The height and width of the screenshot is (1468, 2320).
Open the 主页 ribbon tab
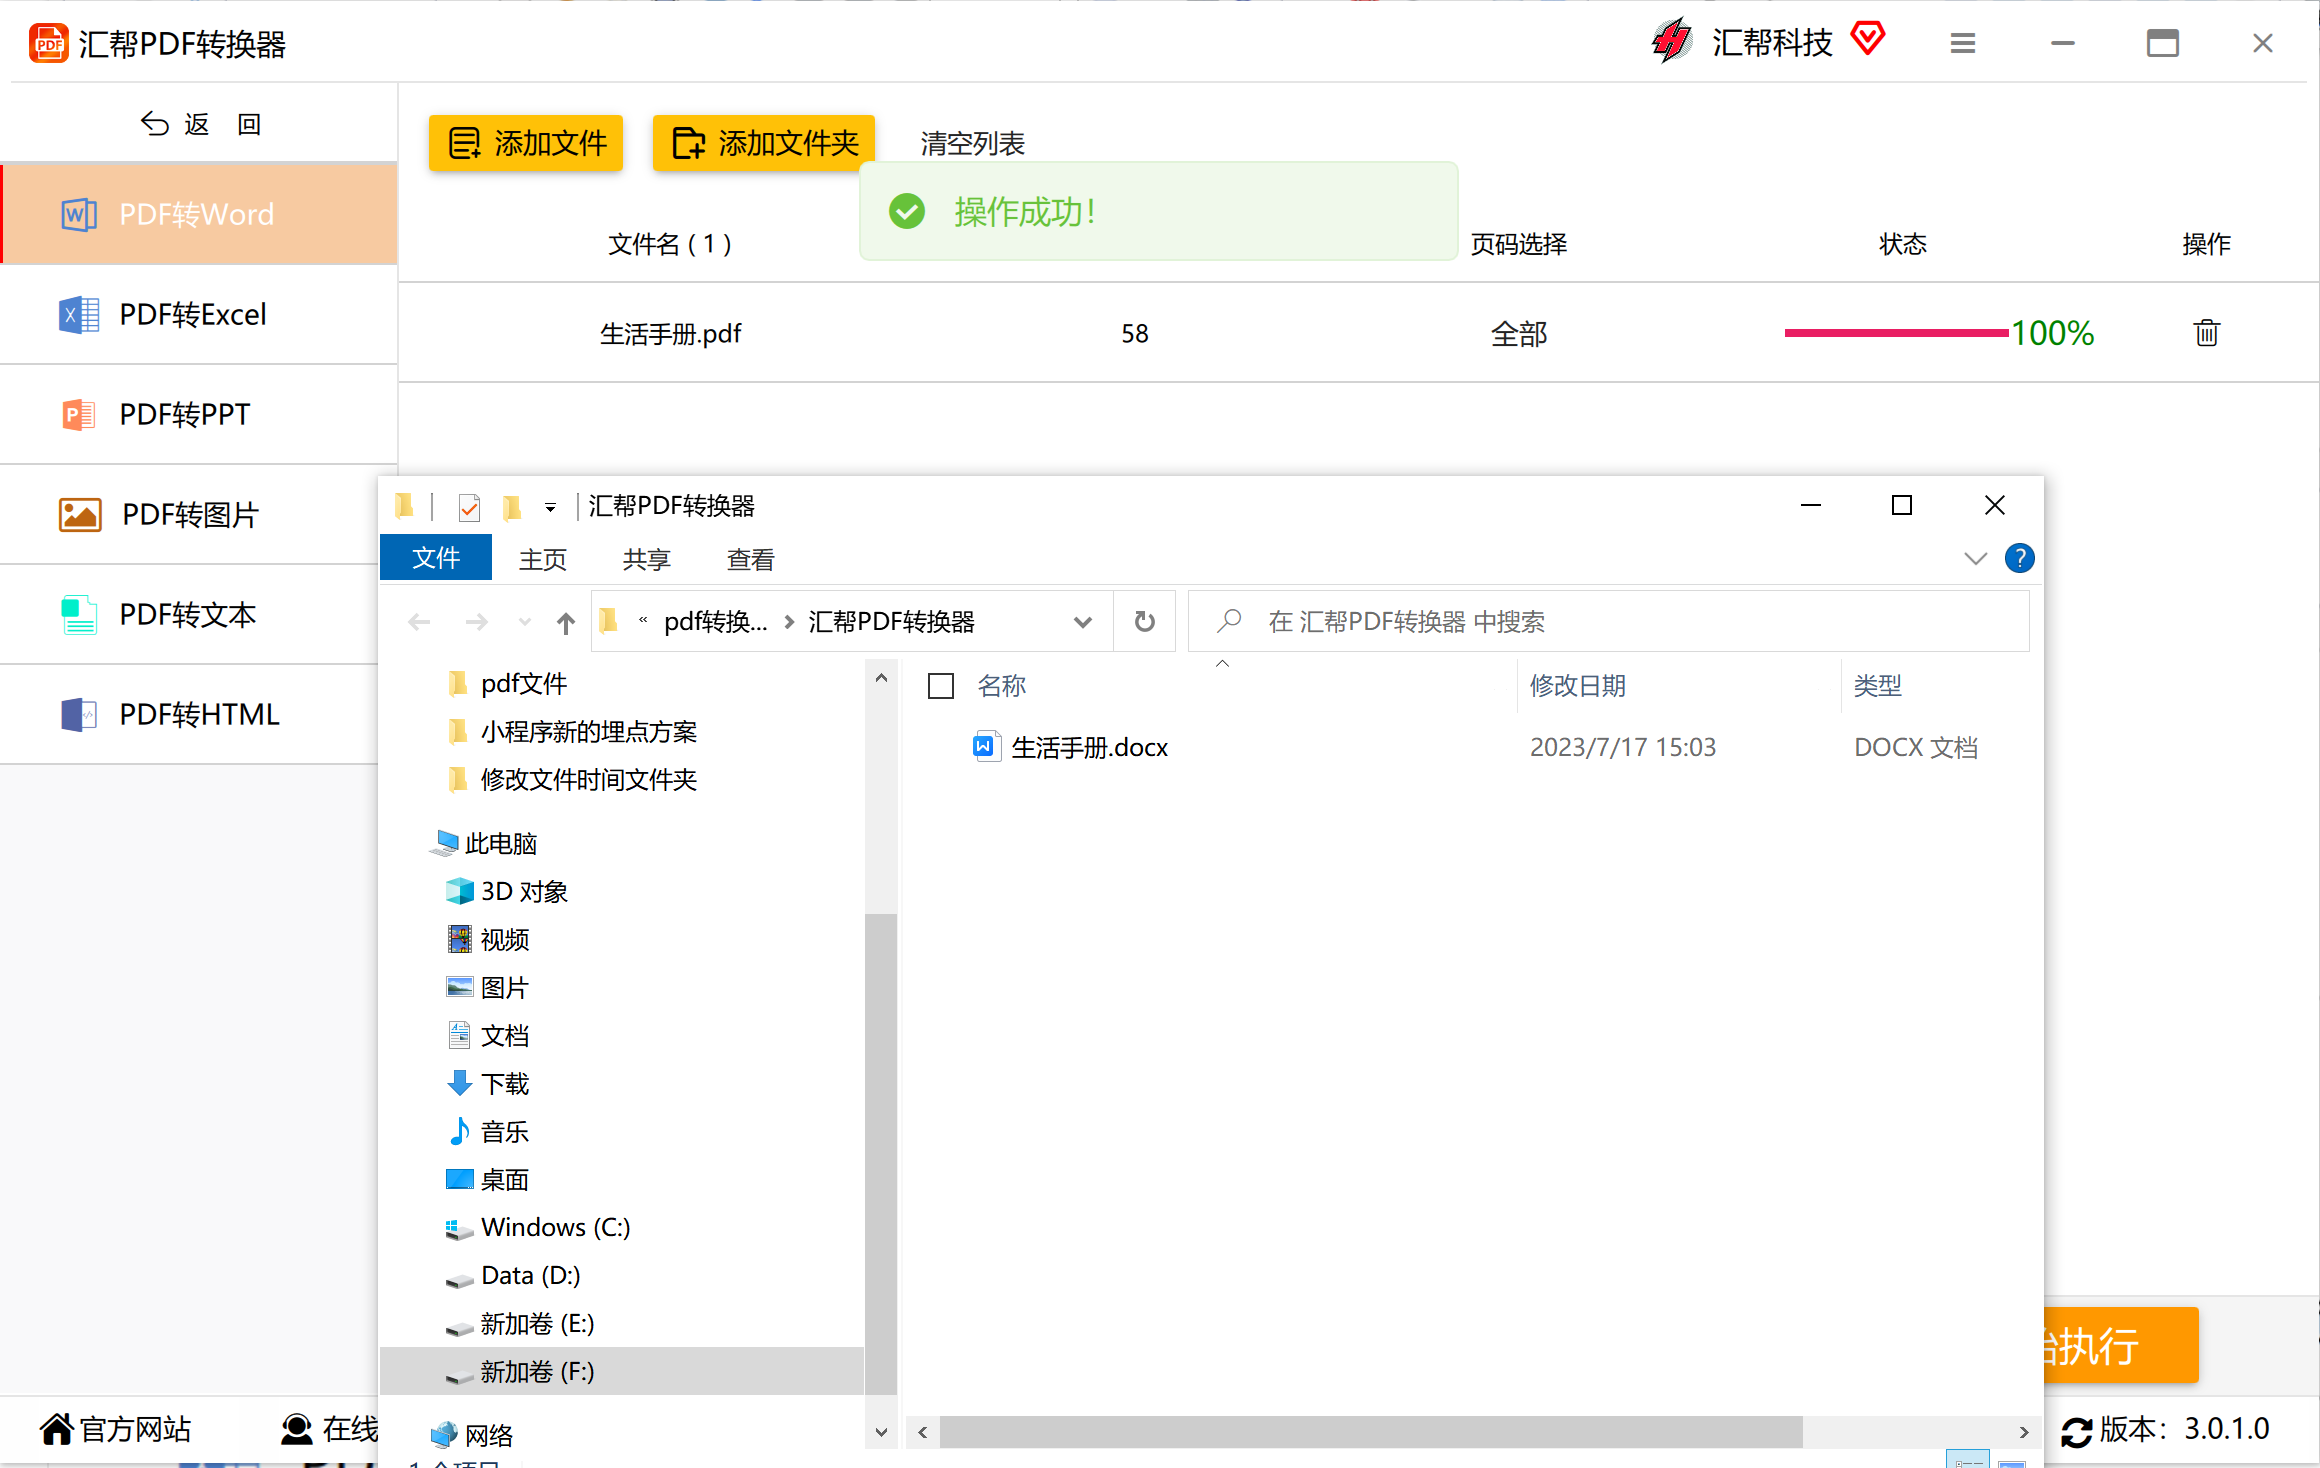pos(542,559)
